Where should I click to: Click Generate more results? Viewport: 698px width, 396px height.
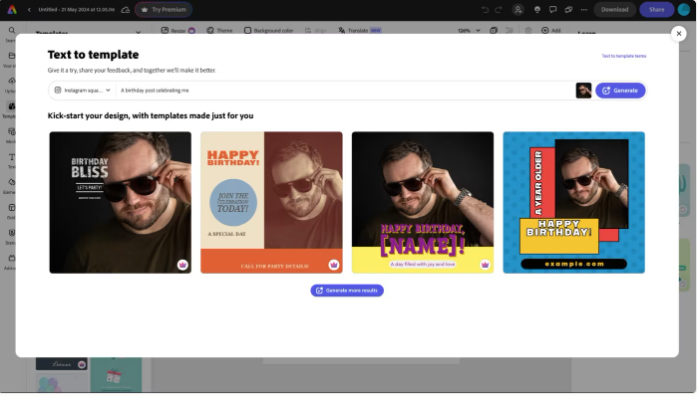tap(347, 291)
